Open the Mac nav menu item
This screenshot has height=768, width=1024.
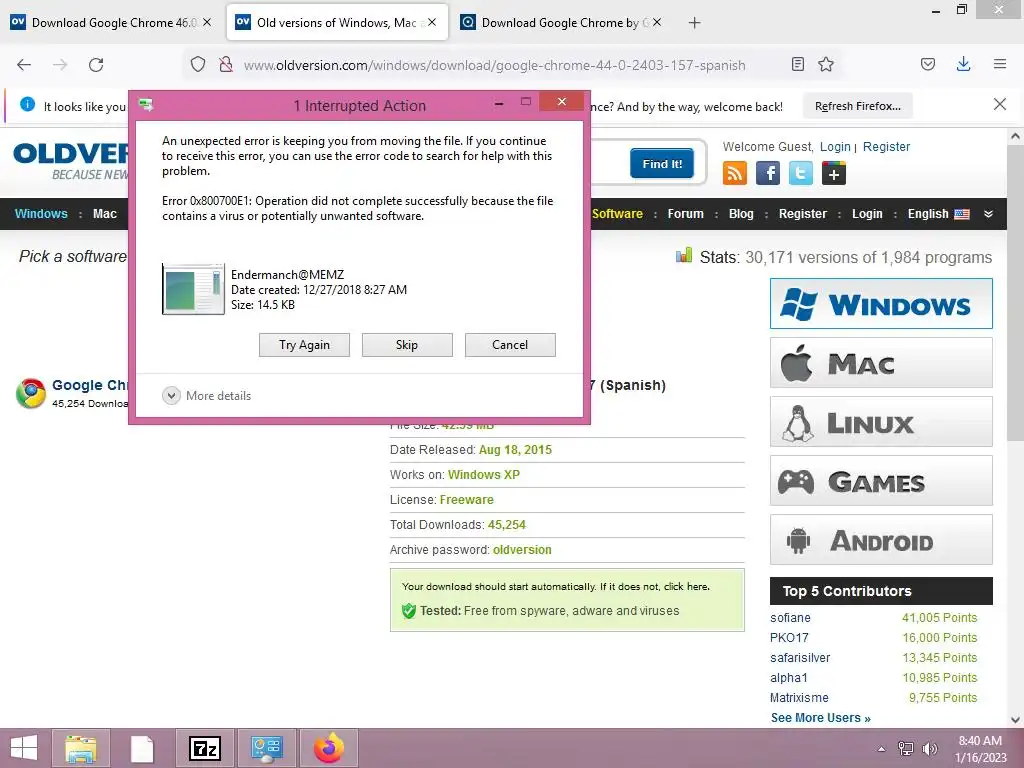click(x=104, y=214)
